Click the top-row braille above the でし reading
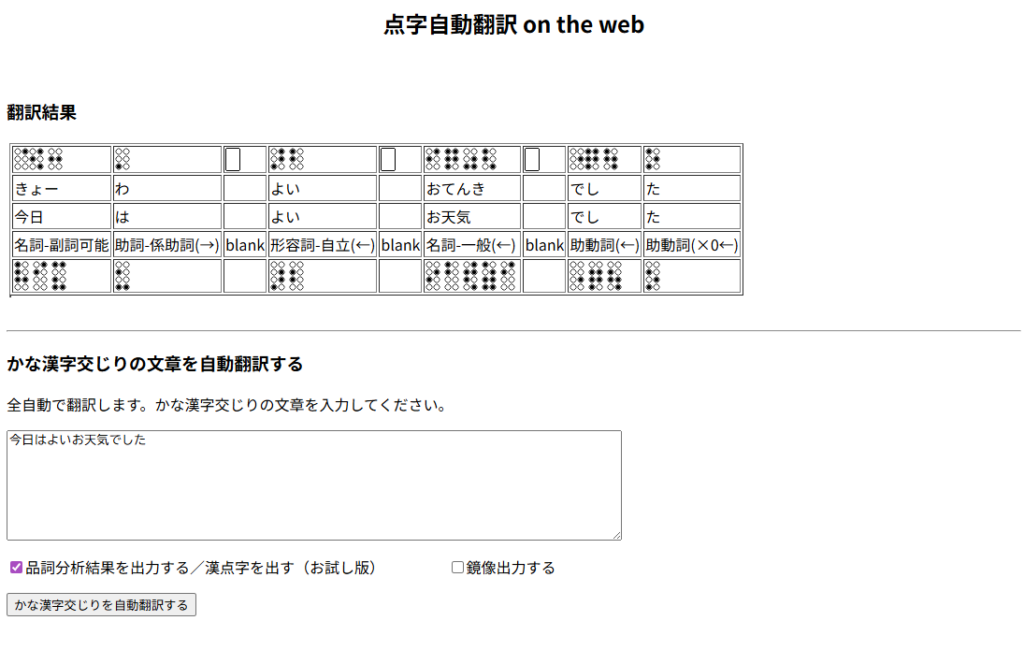Viewport: 1024px width, 664px height. [594, 159]
